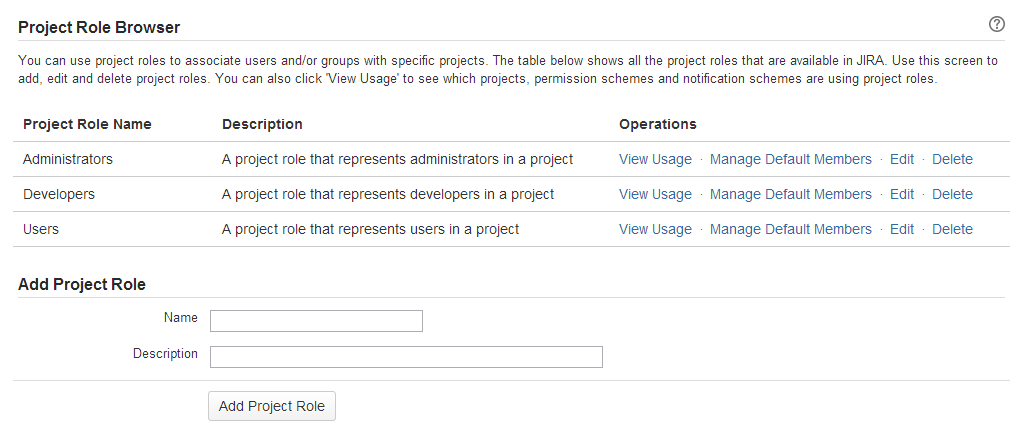Manage Default Members for Administrators role

pyautogui.click(x=790, y=159)
